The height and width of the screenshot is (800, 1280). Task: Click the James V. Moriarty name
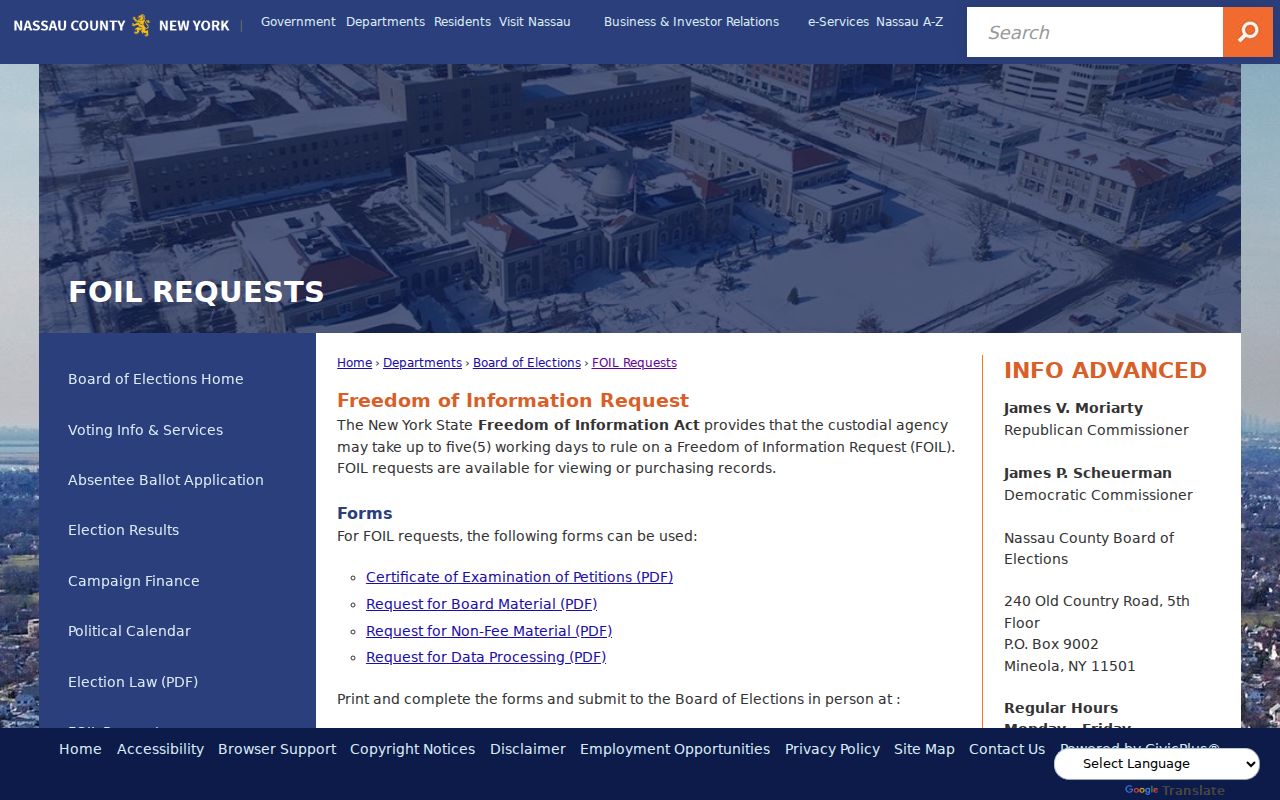[1073, 408]
